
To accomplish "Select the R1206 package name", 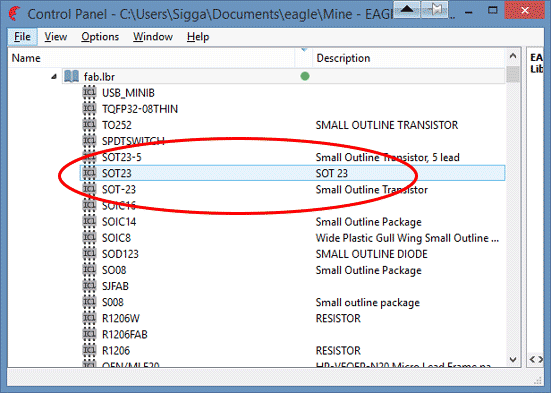I will [x=116, y=351].
